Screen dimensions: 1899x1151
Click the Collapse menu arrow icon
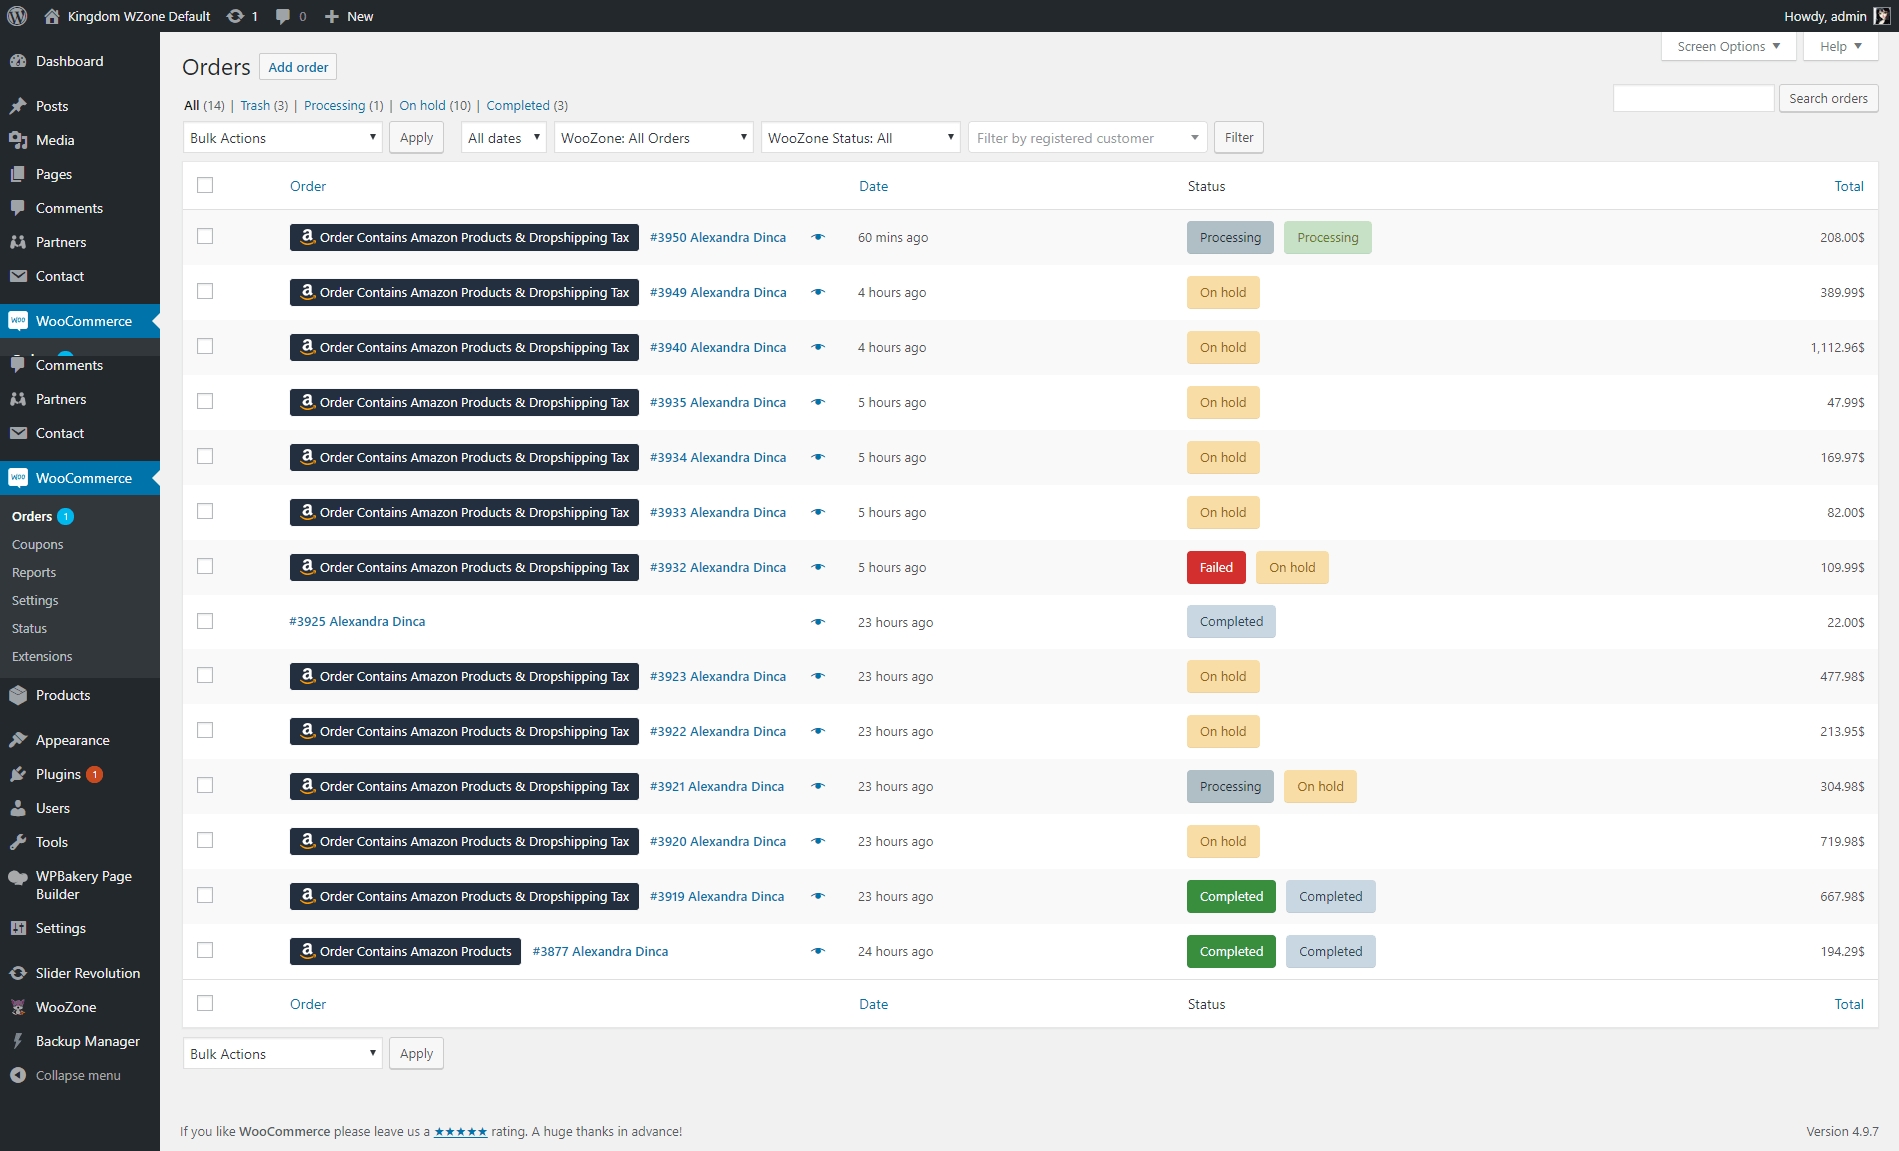(x=18, y=1075)
